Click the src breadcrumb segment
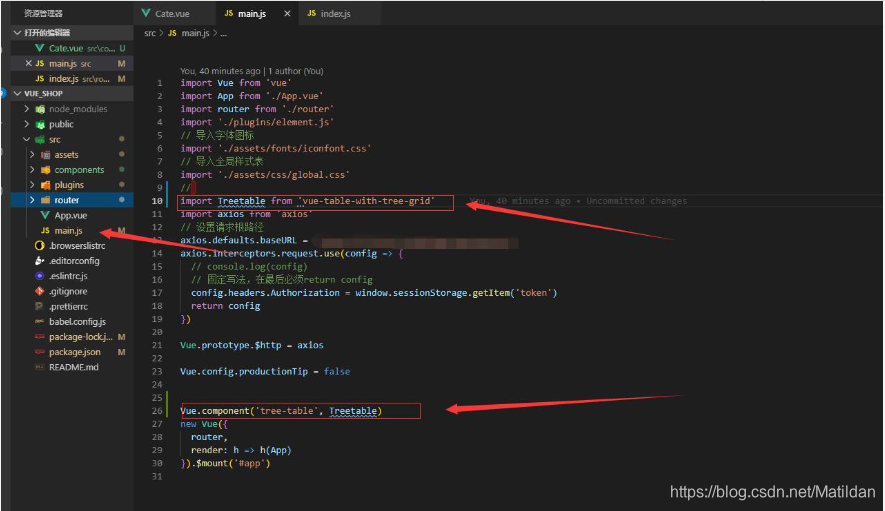 pos(150,33)
